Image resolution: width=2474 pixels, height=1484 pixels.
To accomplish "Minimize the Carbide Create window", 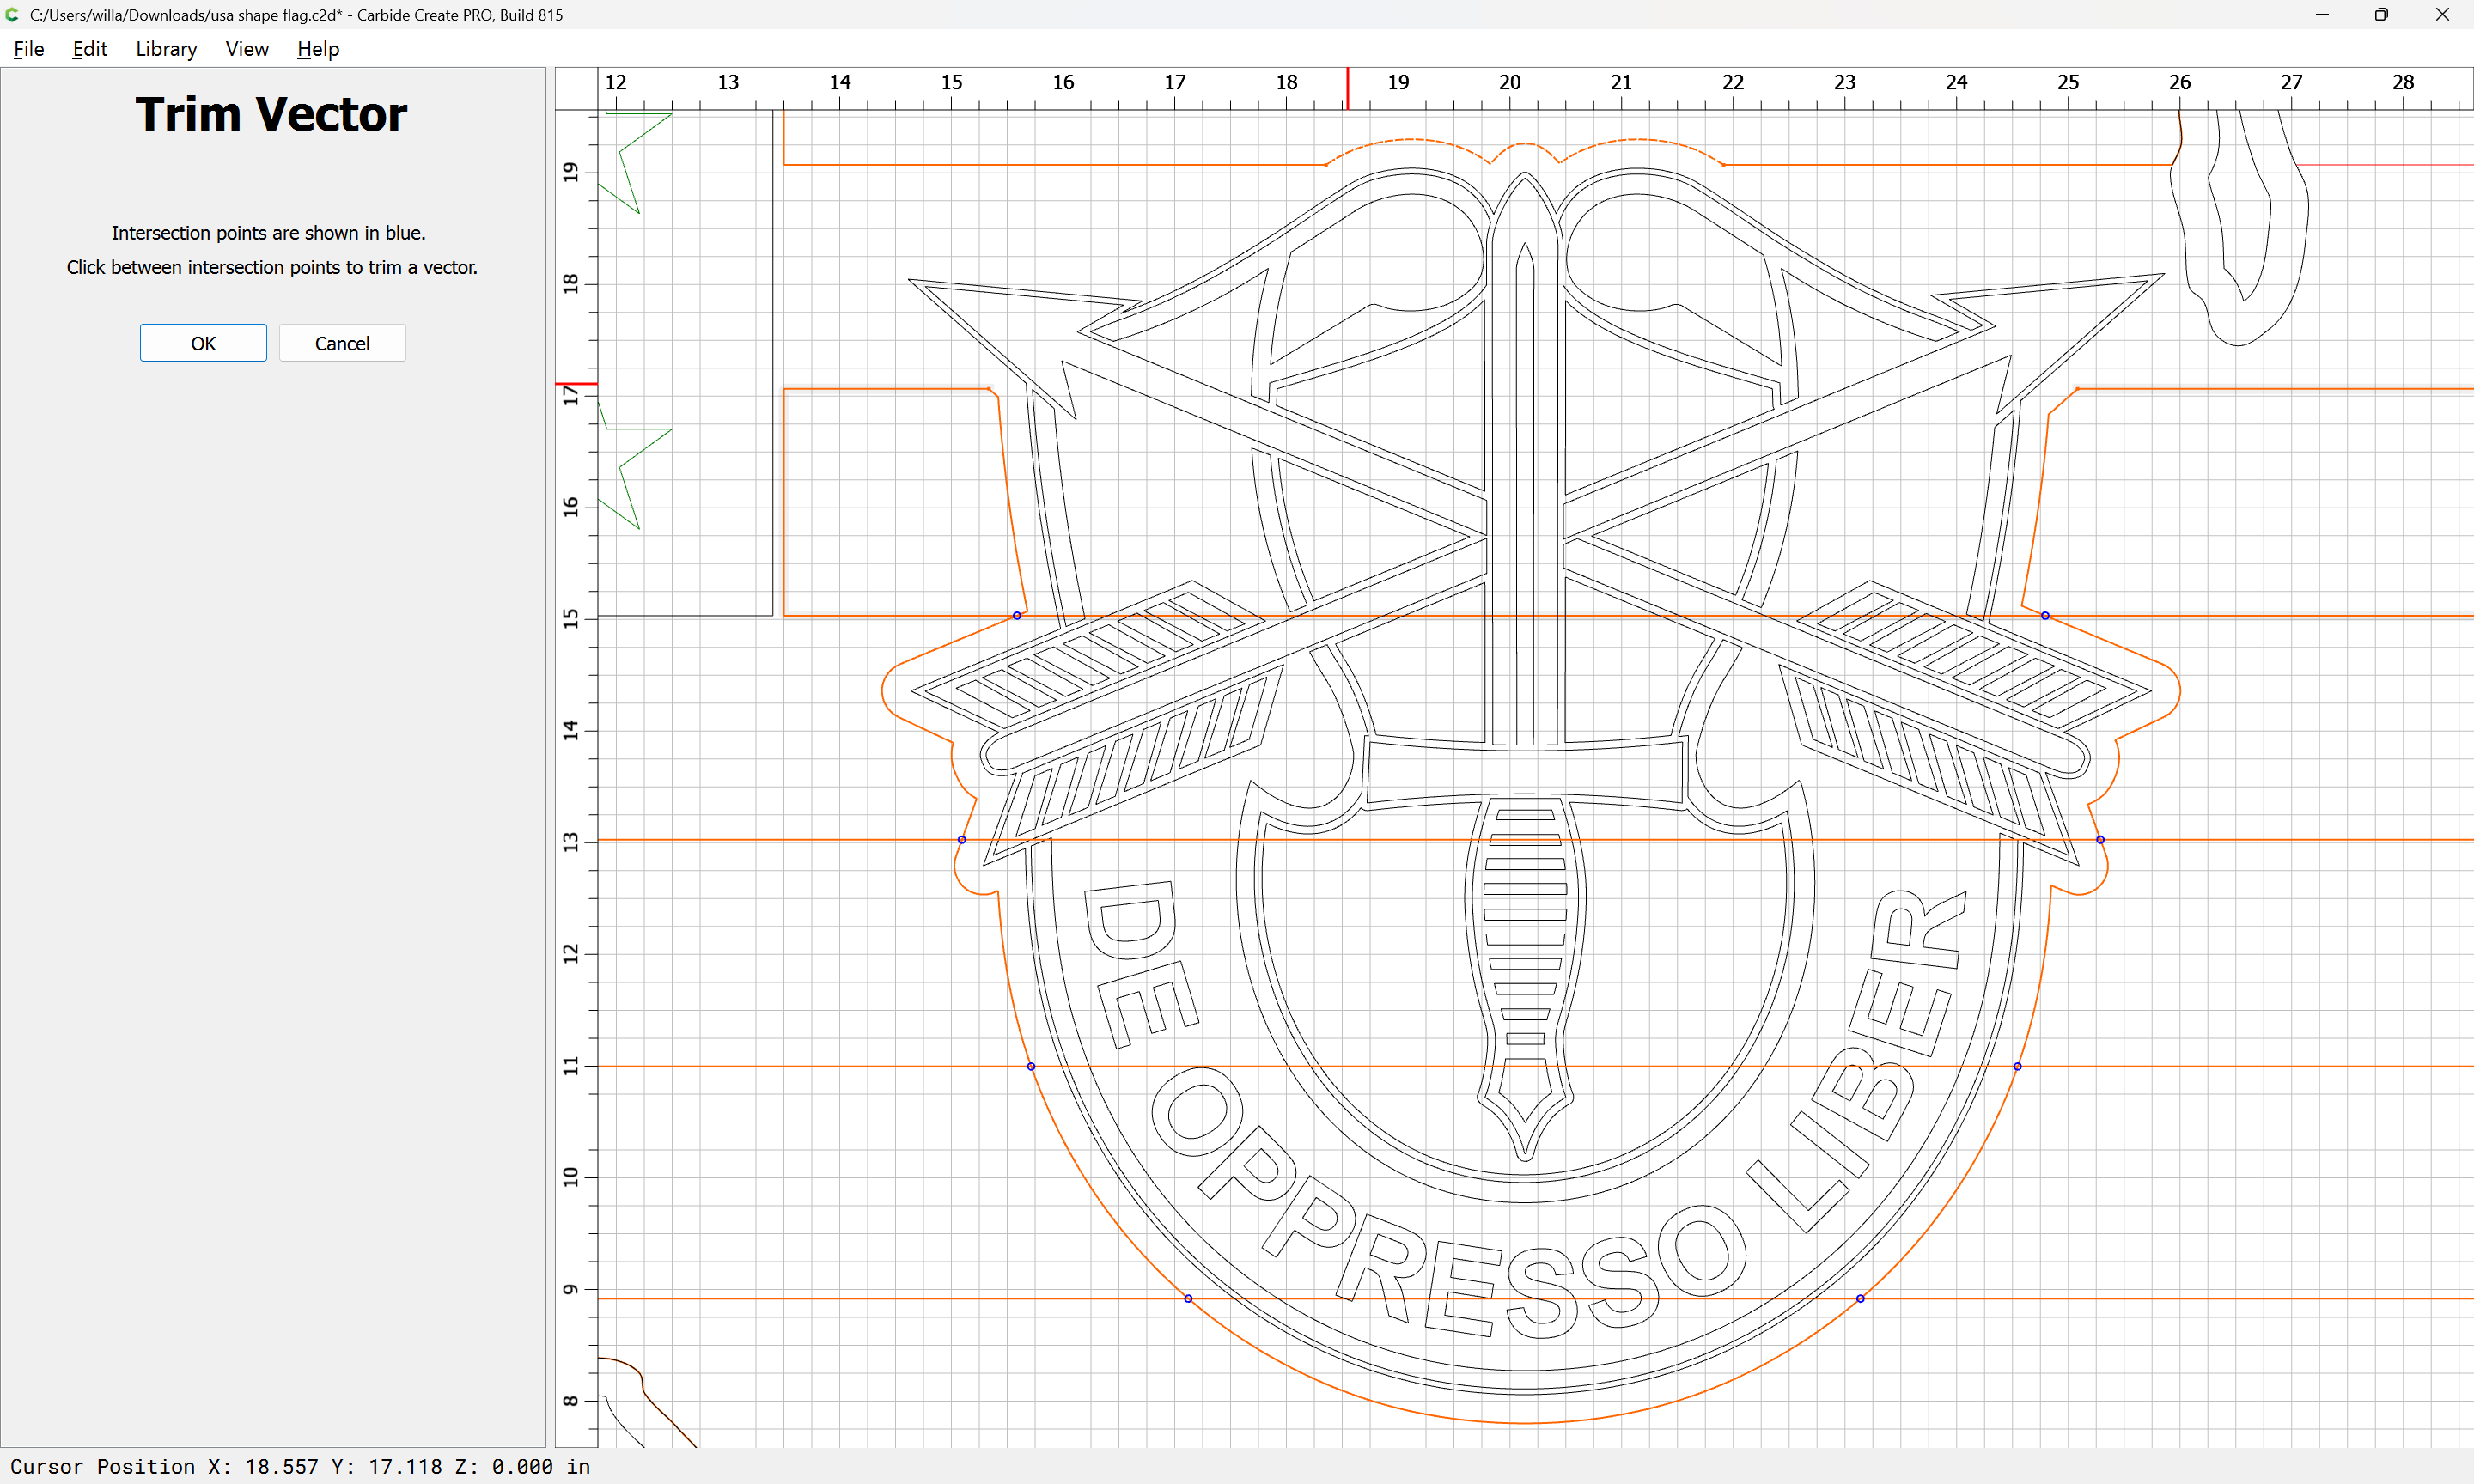I will tap(2322, 15).
